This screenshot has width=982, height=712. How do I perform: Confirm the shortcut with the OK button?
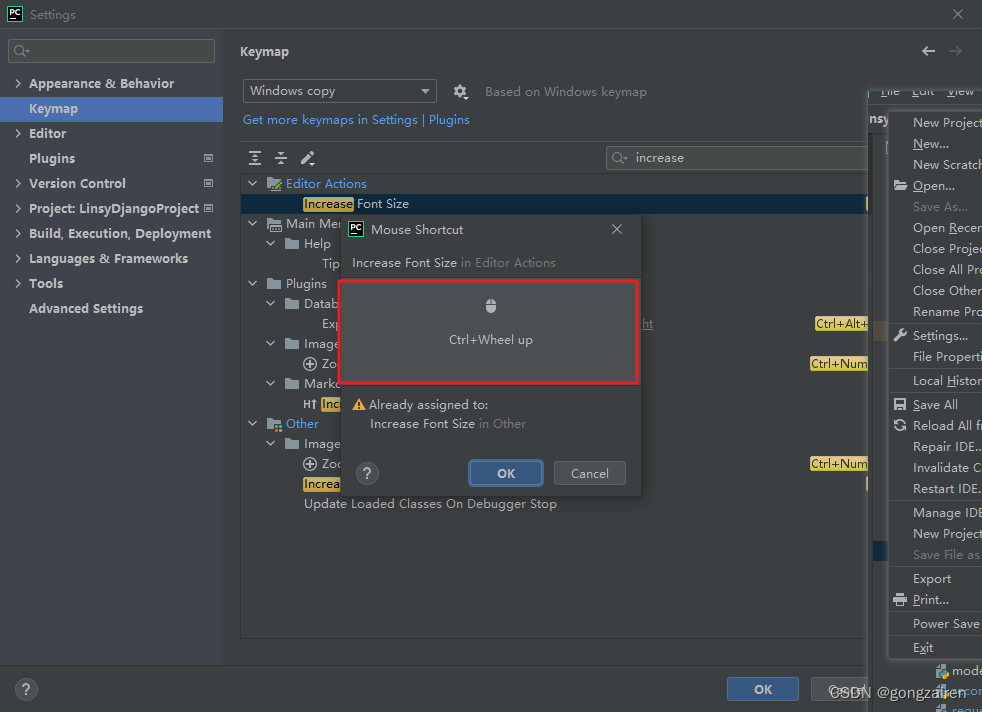(505, 473)
